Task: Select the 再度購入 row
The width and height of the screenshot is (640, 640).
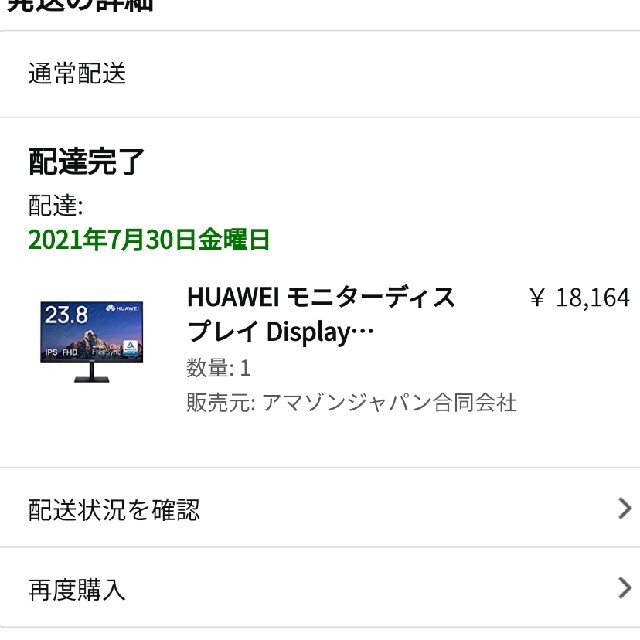Action: pos(320,588)
